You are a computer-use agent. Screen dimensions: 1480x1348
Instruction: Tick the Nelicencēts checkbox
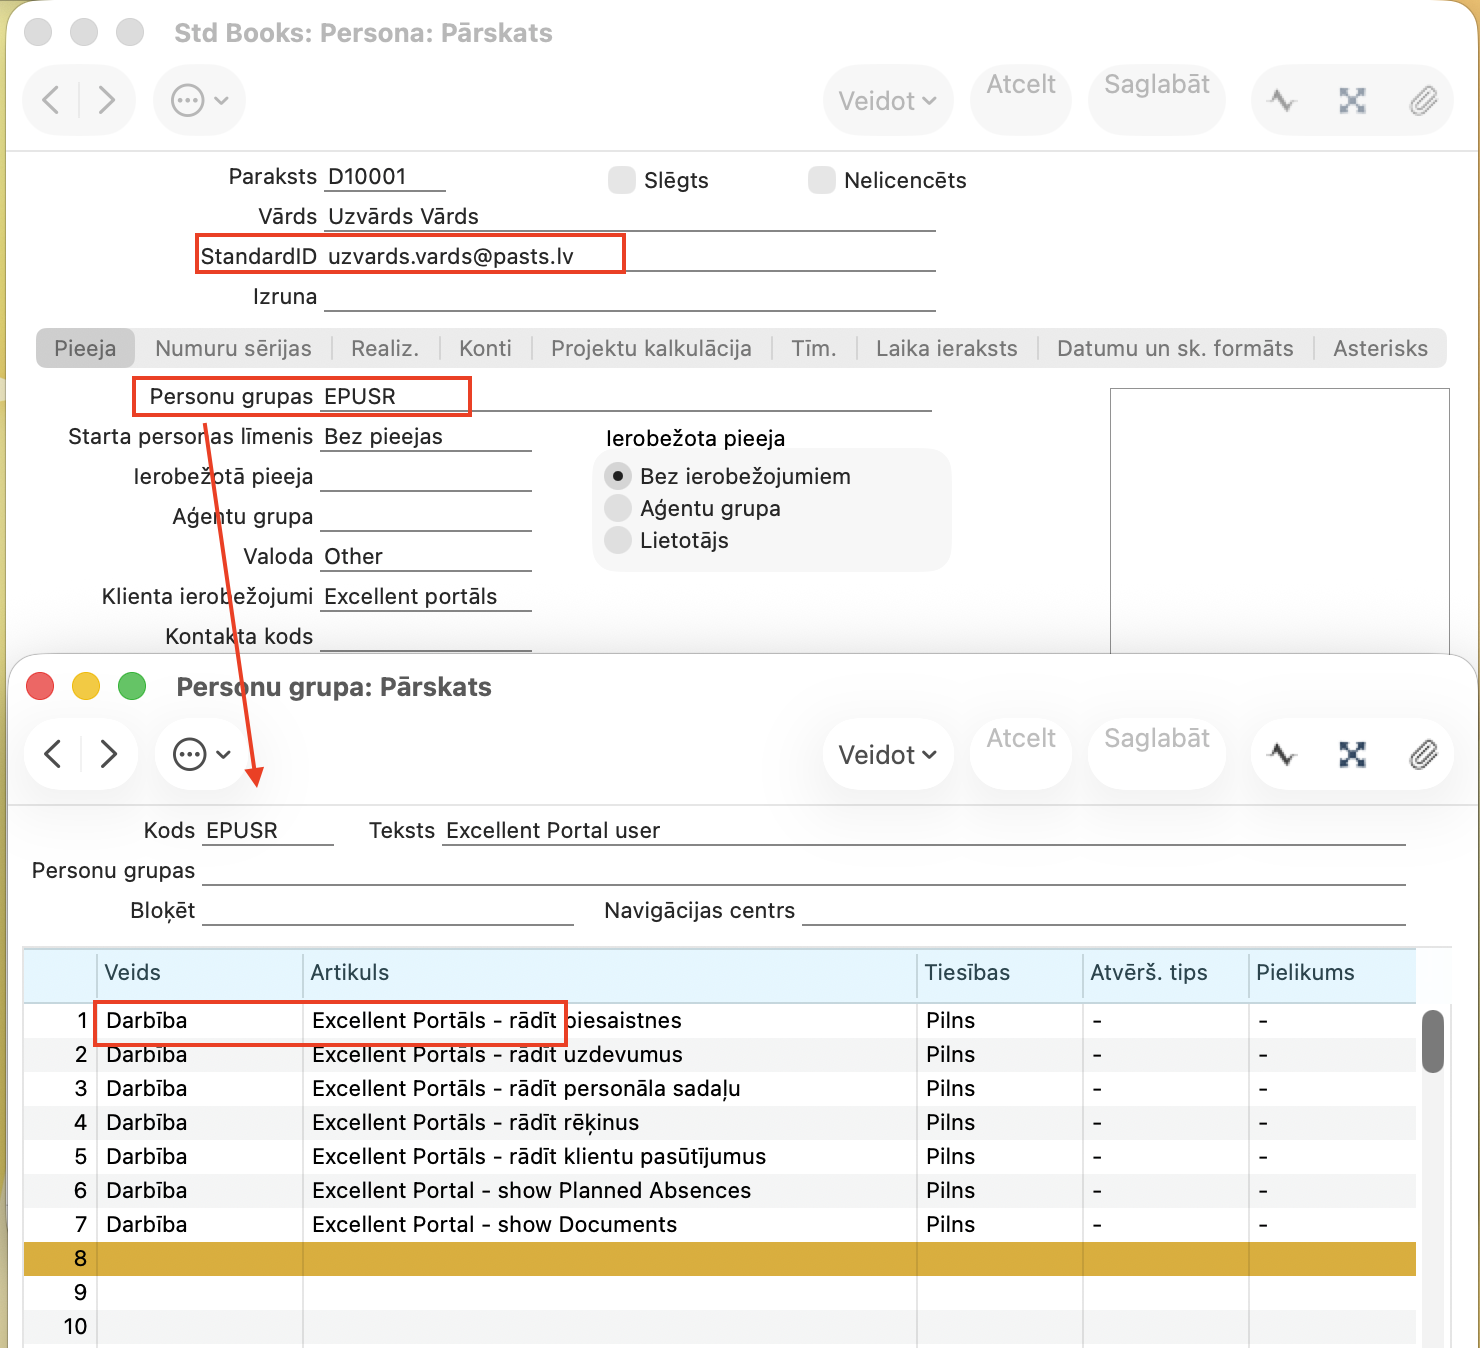tap(822, 180)
